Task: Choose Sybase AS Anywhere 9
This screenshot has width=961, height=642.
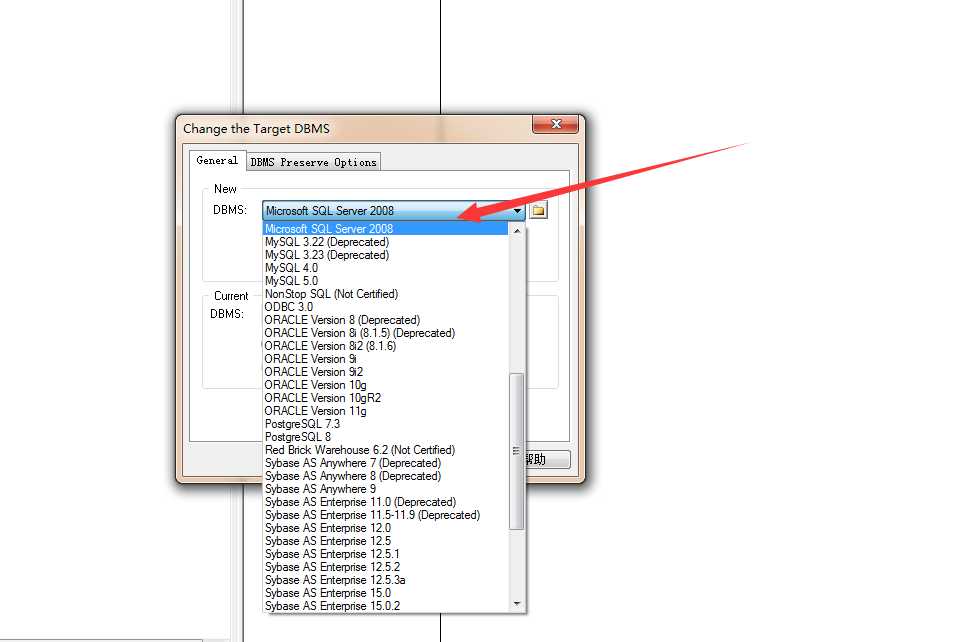Action: 386,489
